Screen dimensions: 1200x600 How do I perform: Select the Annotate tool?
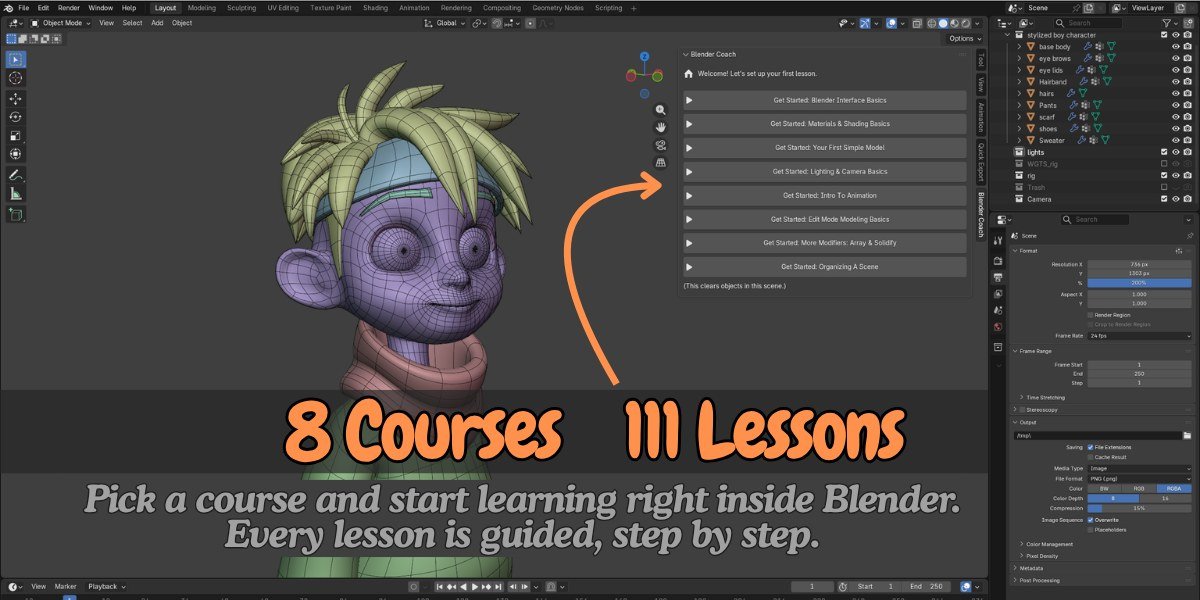tap(16, 175)
